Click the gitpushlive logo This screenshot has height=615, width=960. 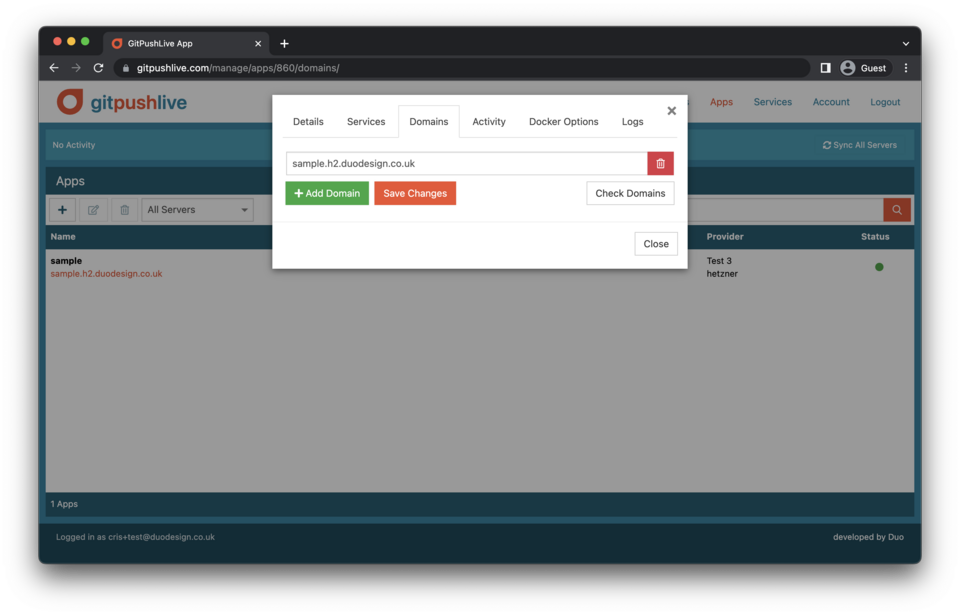(122, 102)
